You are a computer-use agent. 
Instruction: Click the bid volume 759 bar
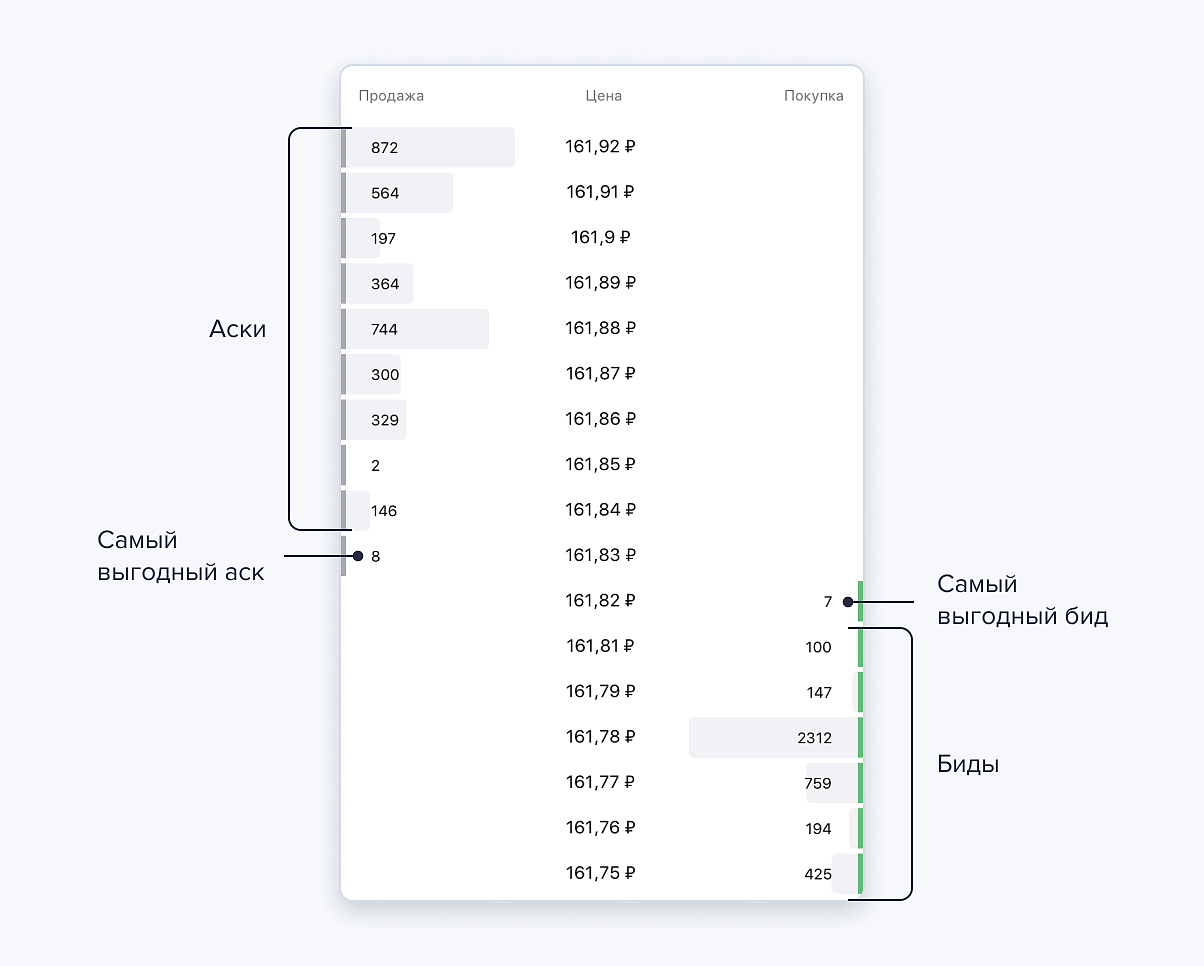coord(832,783)
